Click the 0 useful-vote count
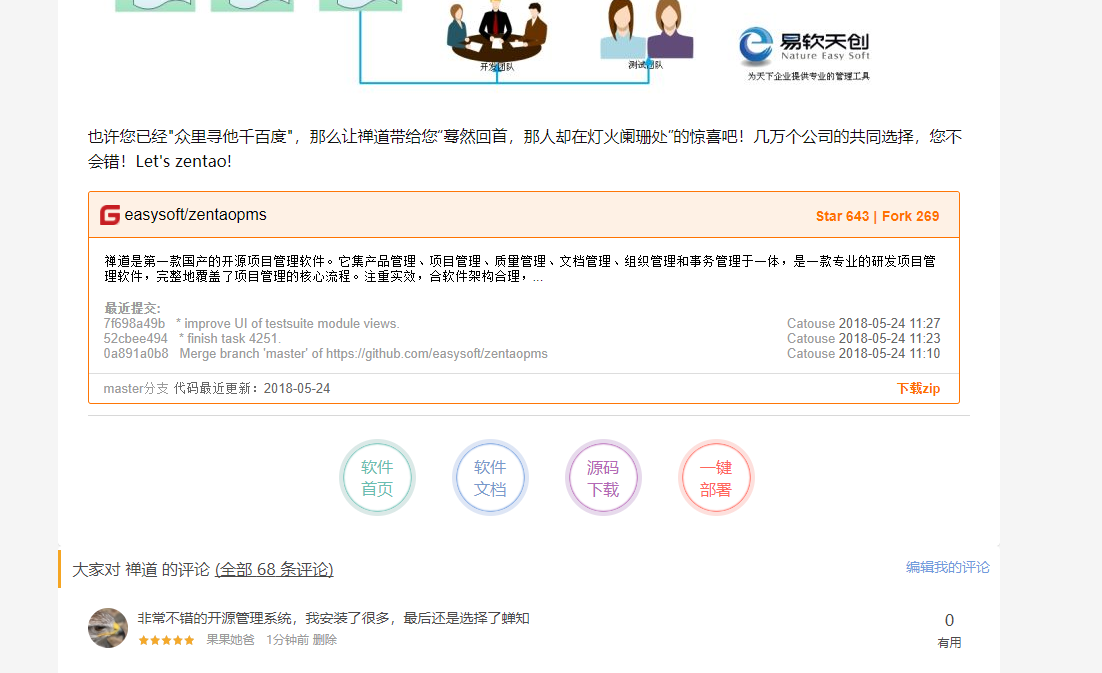The height and width of the screenshot is (673, 1102). tap(949, 620)
